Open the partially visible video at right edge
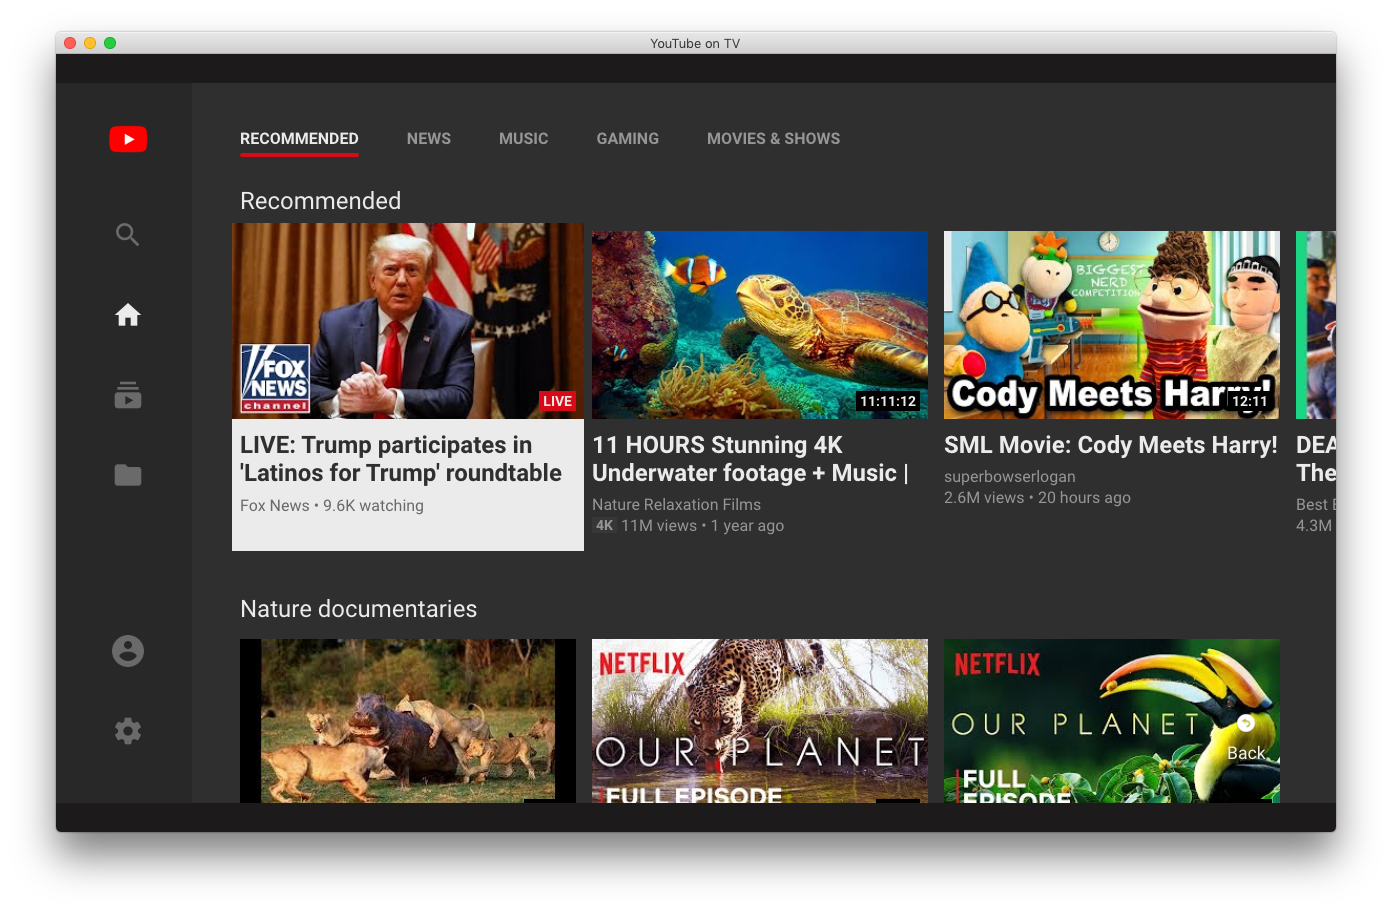1392x912 pixels. pos(1316,325)
